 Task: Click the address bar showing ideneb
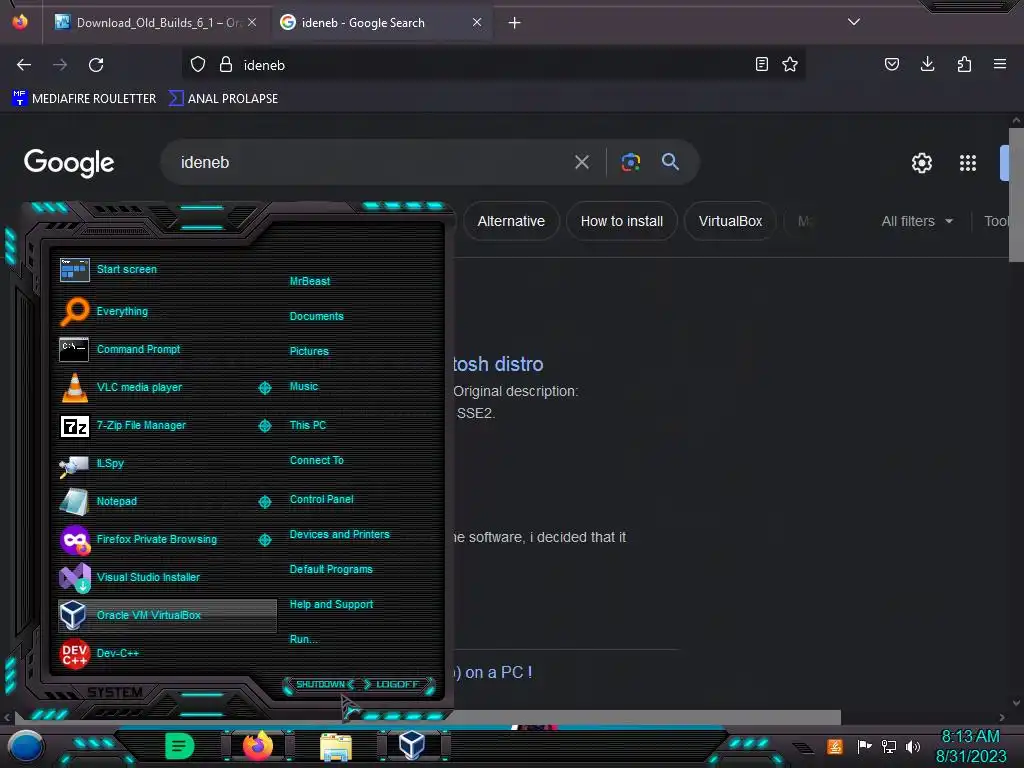[x=493, y=65]
